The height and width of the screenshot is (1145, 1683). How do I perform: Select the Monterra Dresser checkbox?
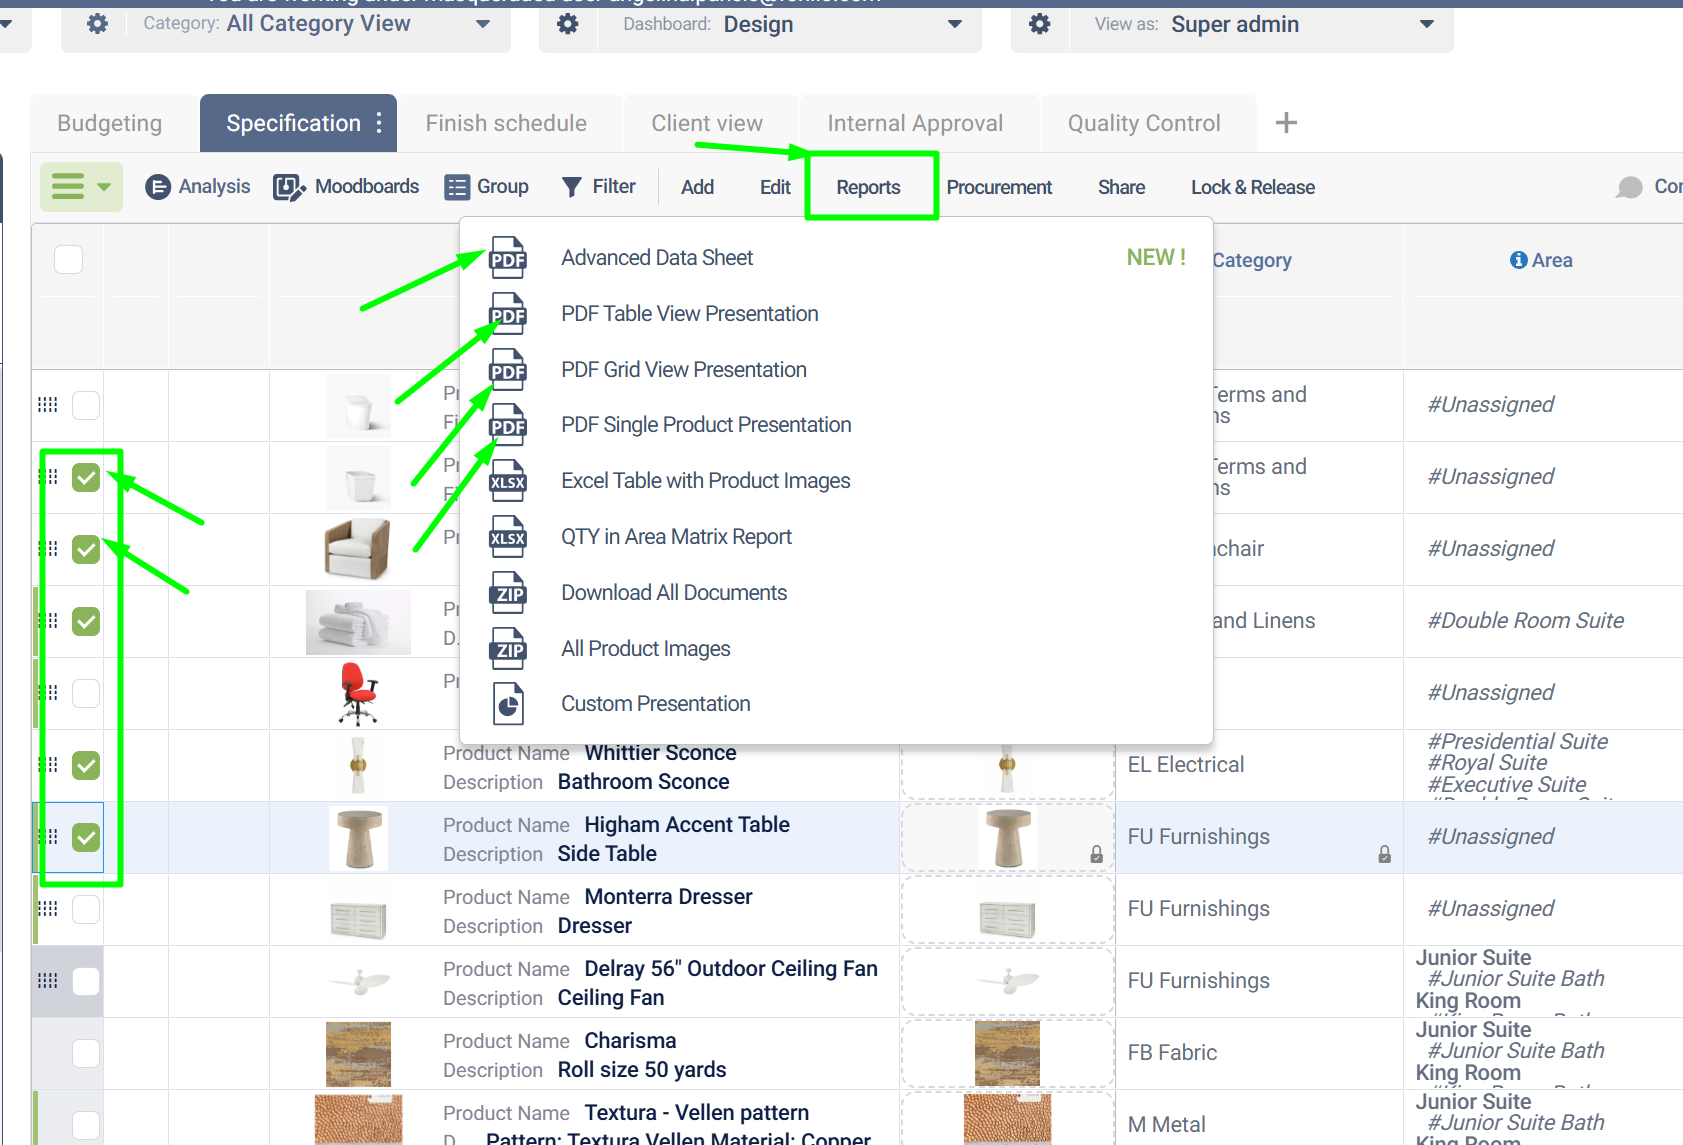pos(86,909)
